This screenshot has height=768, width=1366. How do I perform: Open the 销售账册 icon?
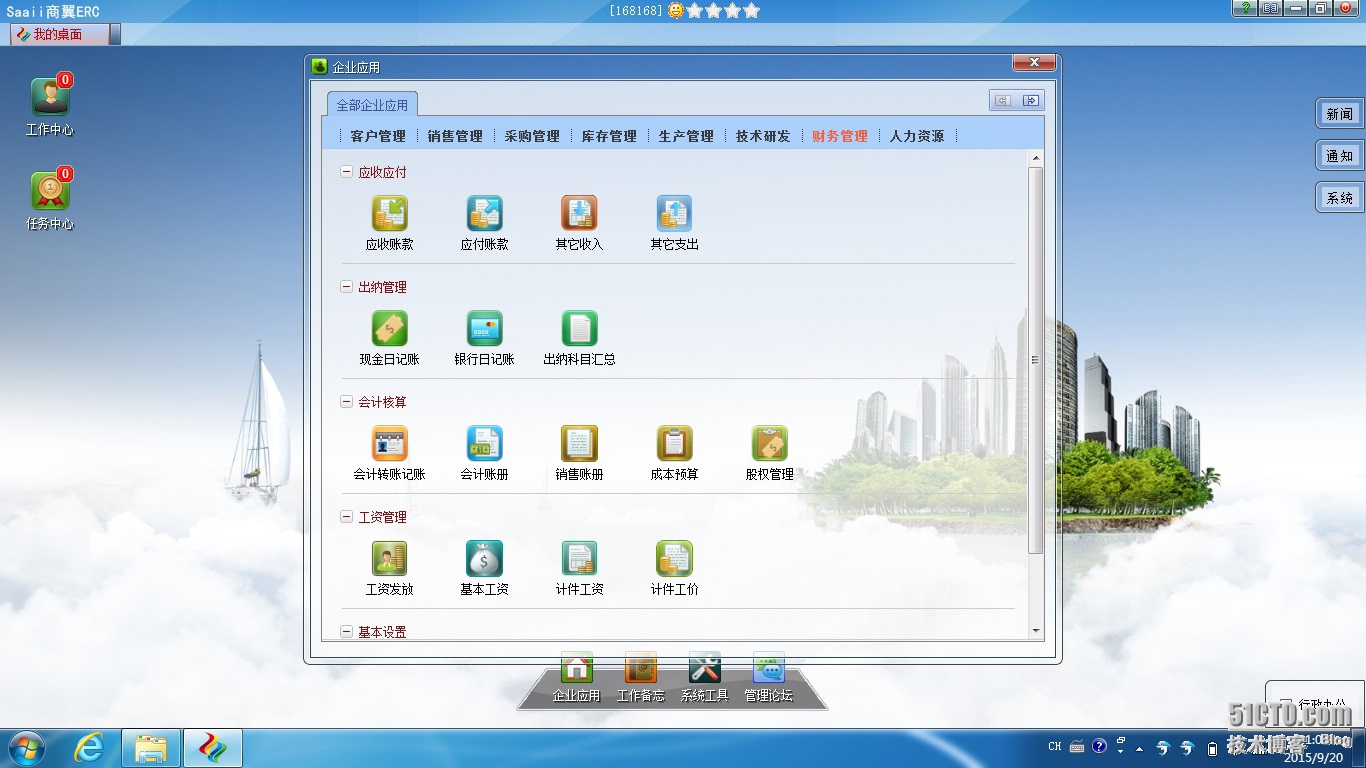(579, 444)
